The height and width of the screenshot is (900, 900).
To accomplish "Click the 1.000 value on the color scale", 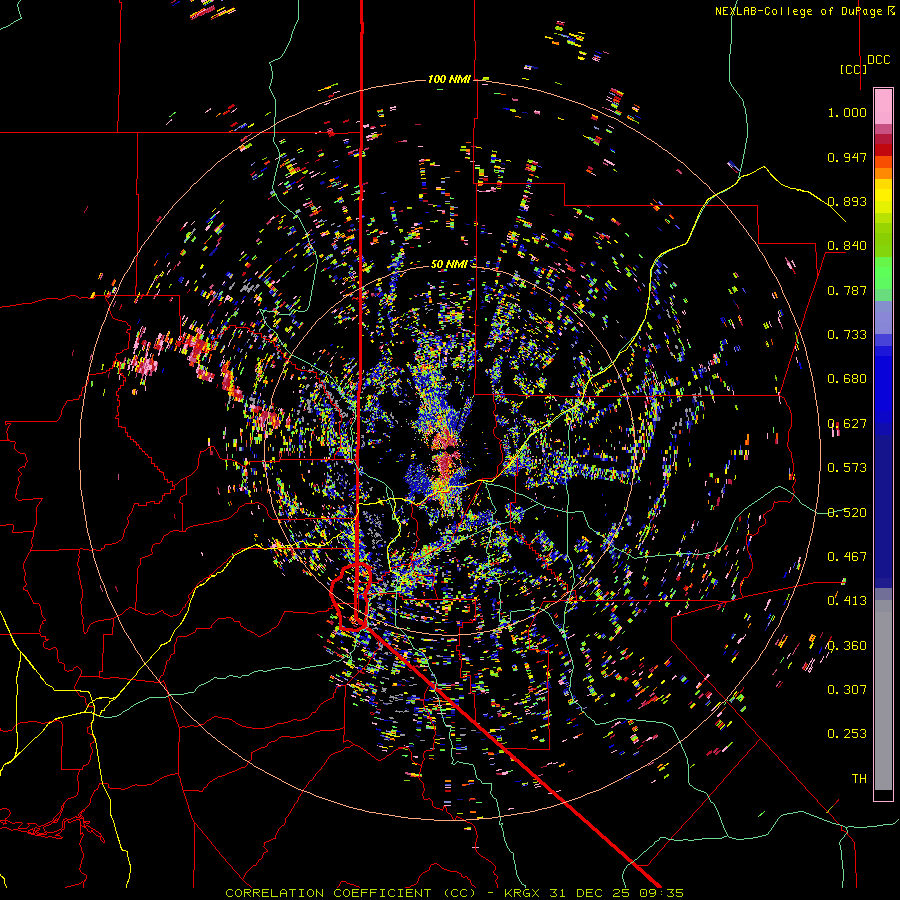I will pyautogui.click(x=847, y=112).
